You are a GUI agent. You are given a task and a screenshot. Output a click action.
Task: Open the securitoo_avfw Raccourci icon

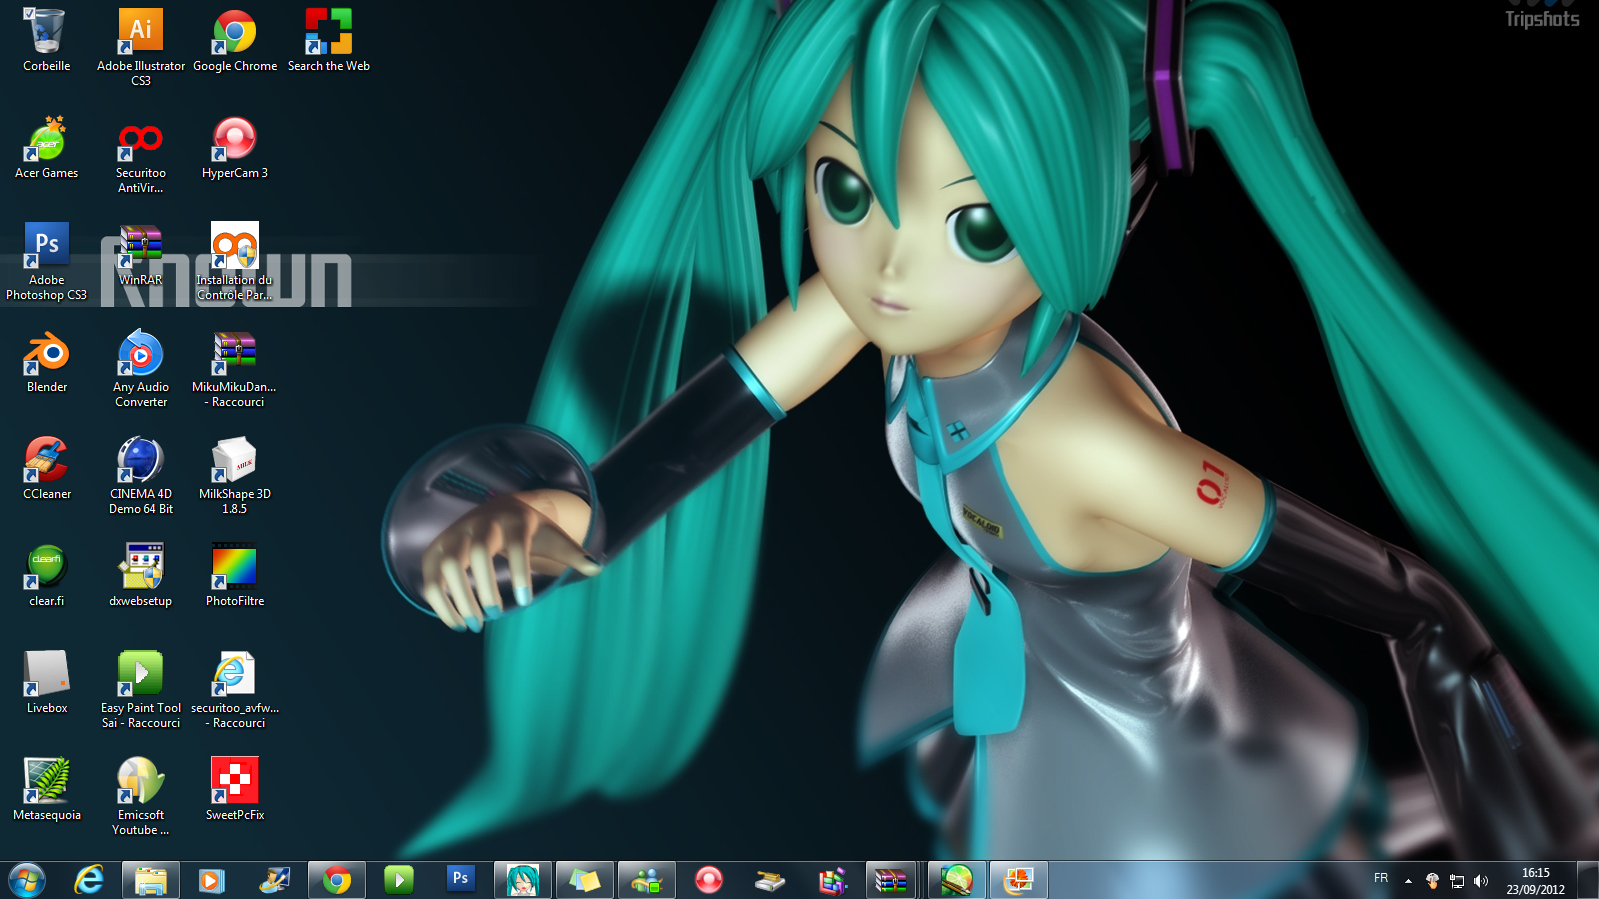click(x=235, y=690)
